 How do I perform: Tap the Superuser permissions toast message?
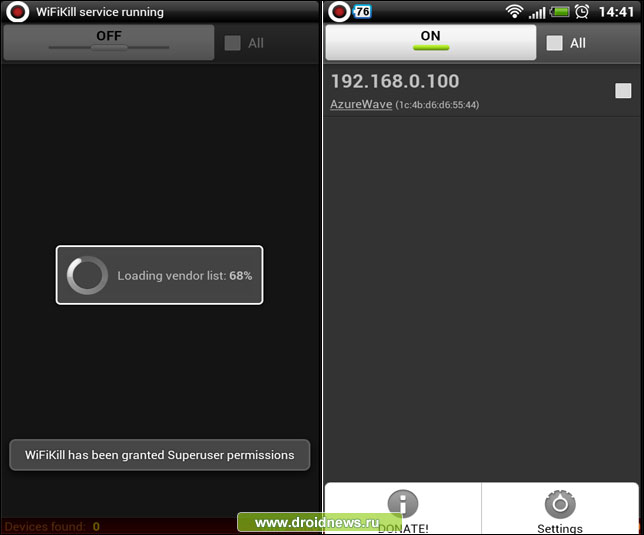coord(159,455)
